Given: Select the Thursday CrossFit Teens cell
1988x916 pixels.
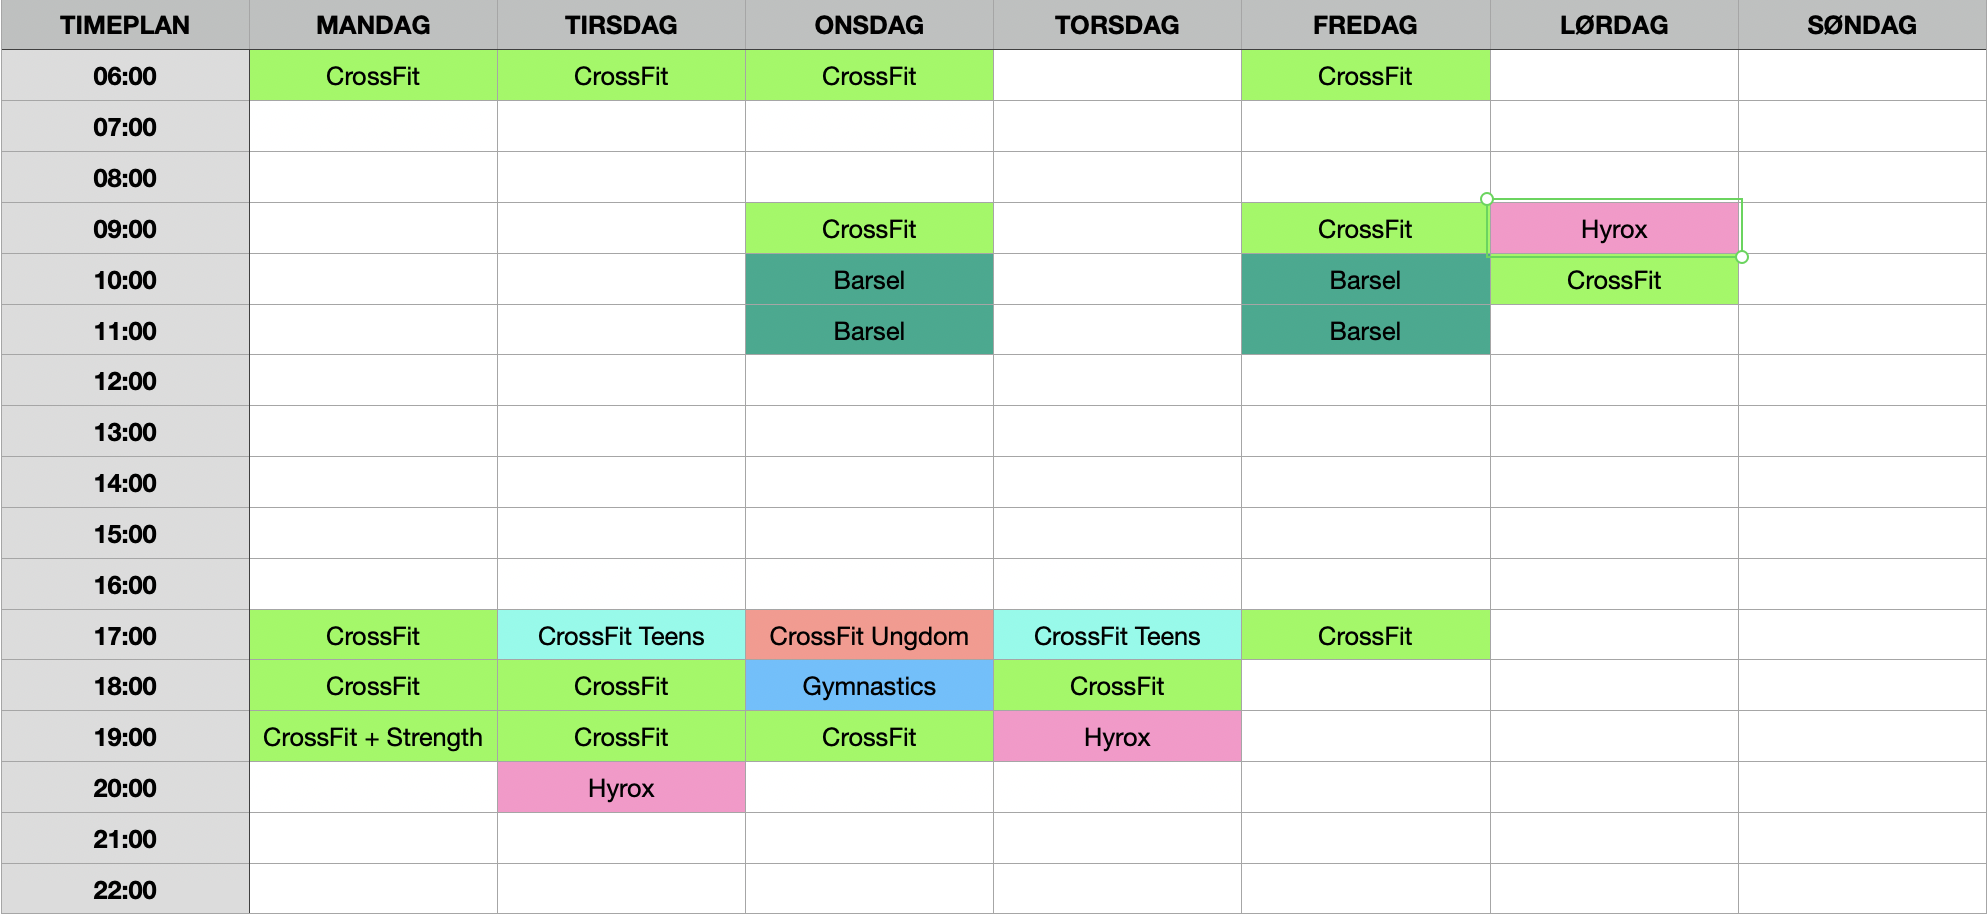Looking at the screenshot, I should pos(1117,636).
